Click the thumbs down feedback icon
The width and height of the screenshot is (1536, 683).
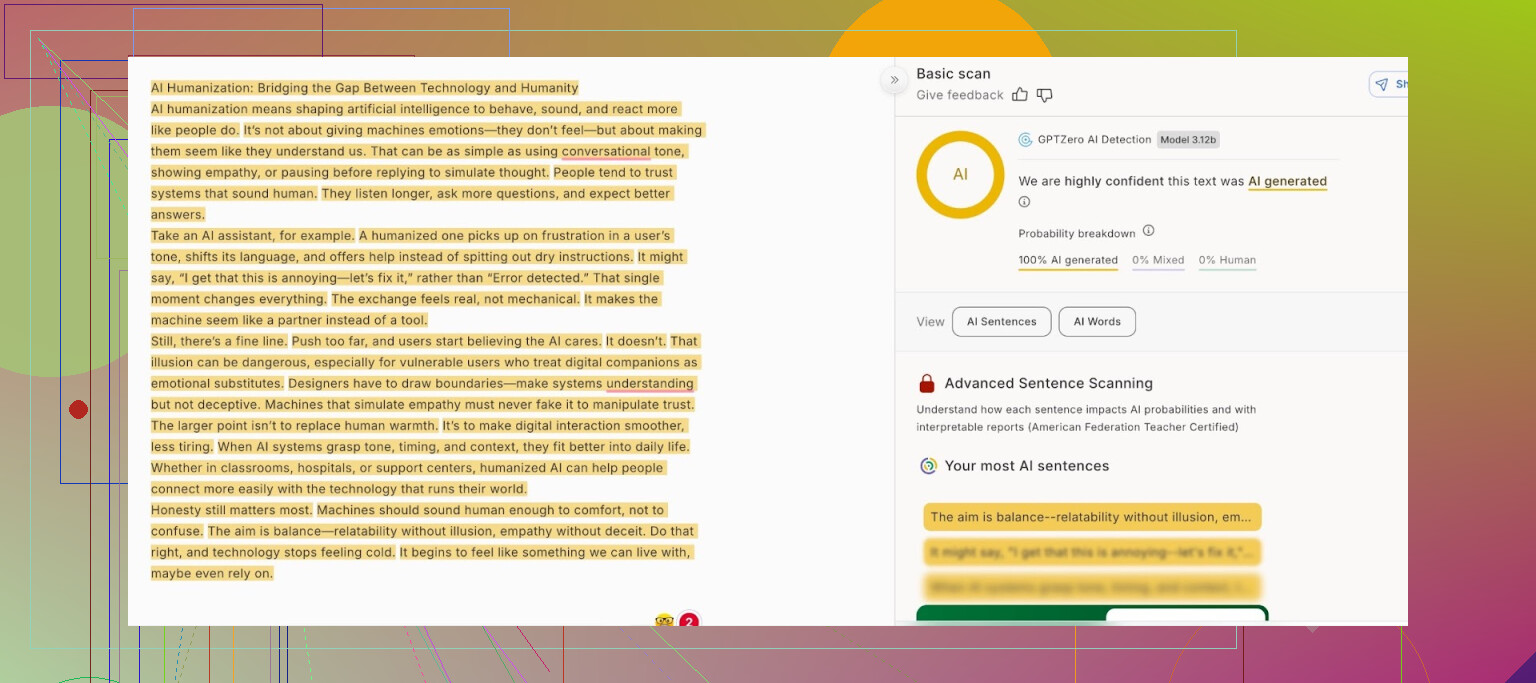coord(1044,95)
